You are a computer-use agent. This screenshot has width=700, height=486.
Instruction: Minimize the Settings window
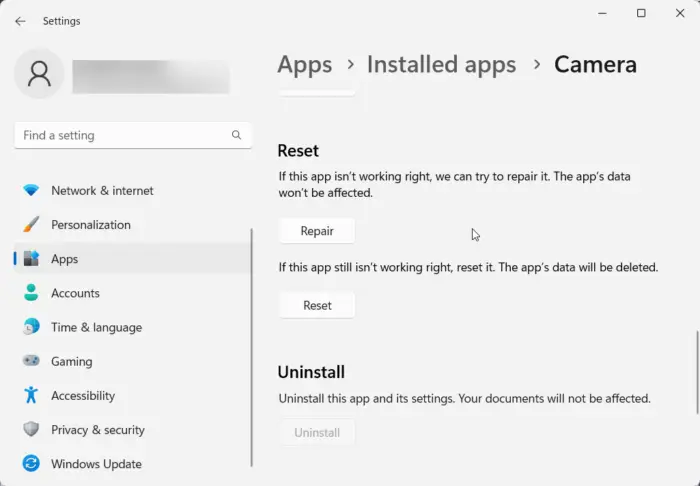pyautogui.click(x=602, y=13)
